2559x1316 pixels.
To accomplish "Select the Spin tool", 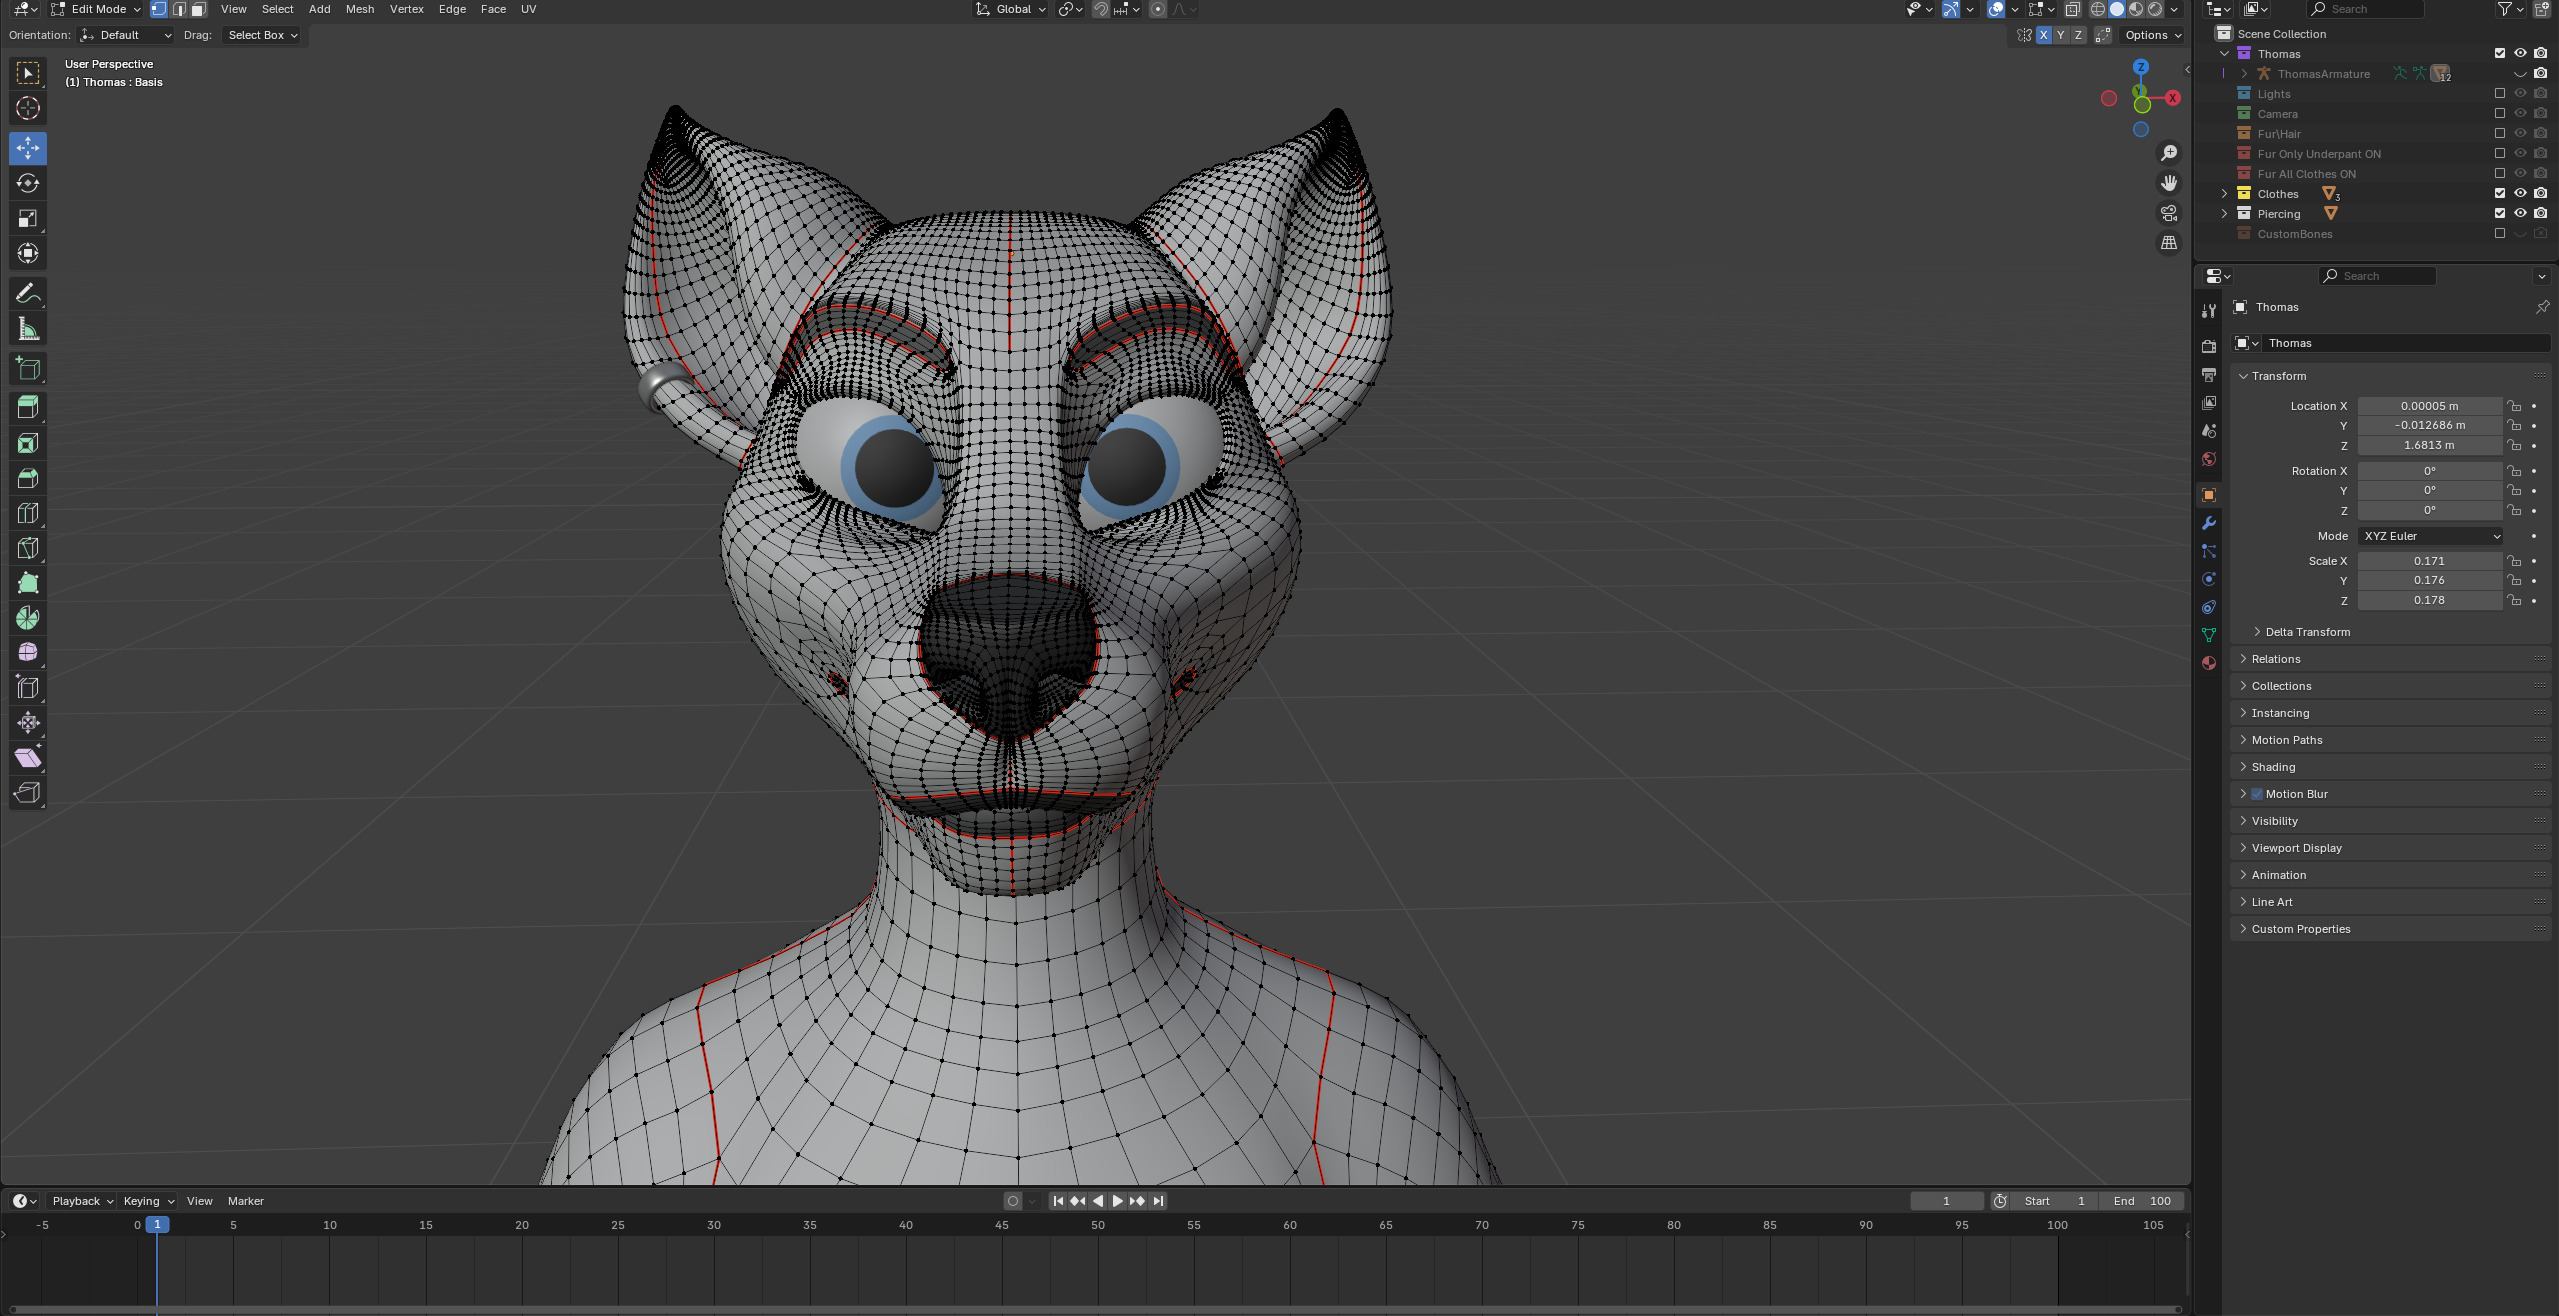I will (x=28, y=618).
